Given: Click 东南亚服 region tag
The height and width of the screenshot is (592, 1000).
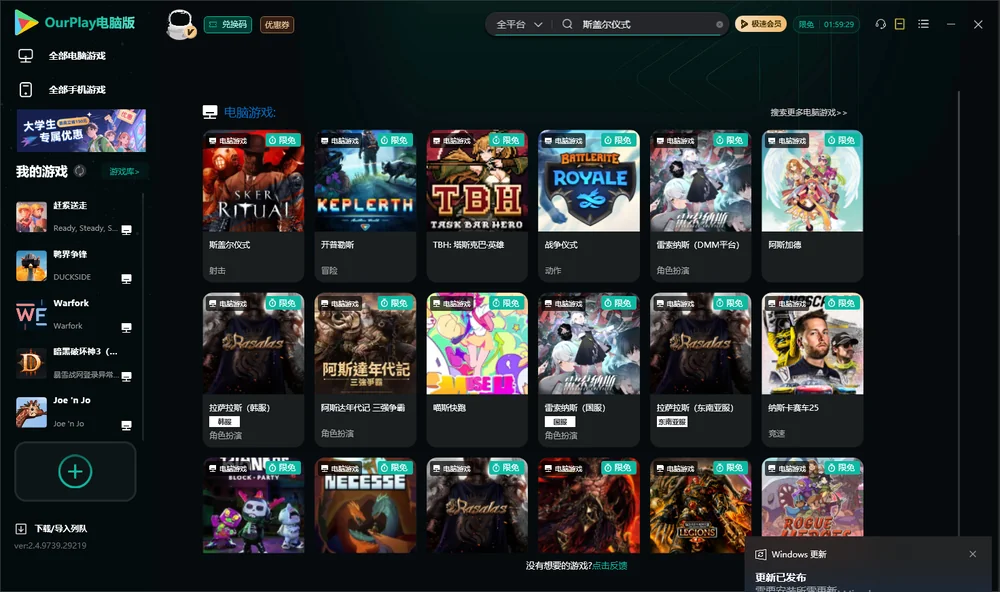Looking at the screenshot, I should 672,422.
